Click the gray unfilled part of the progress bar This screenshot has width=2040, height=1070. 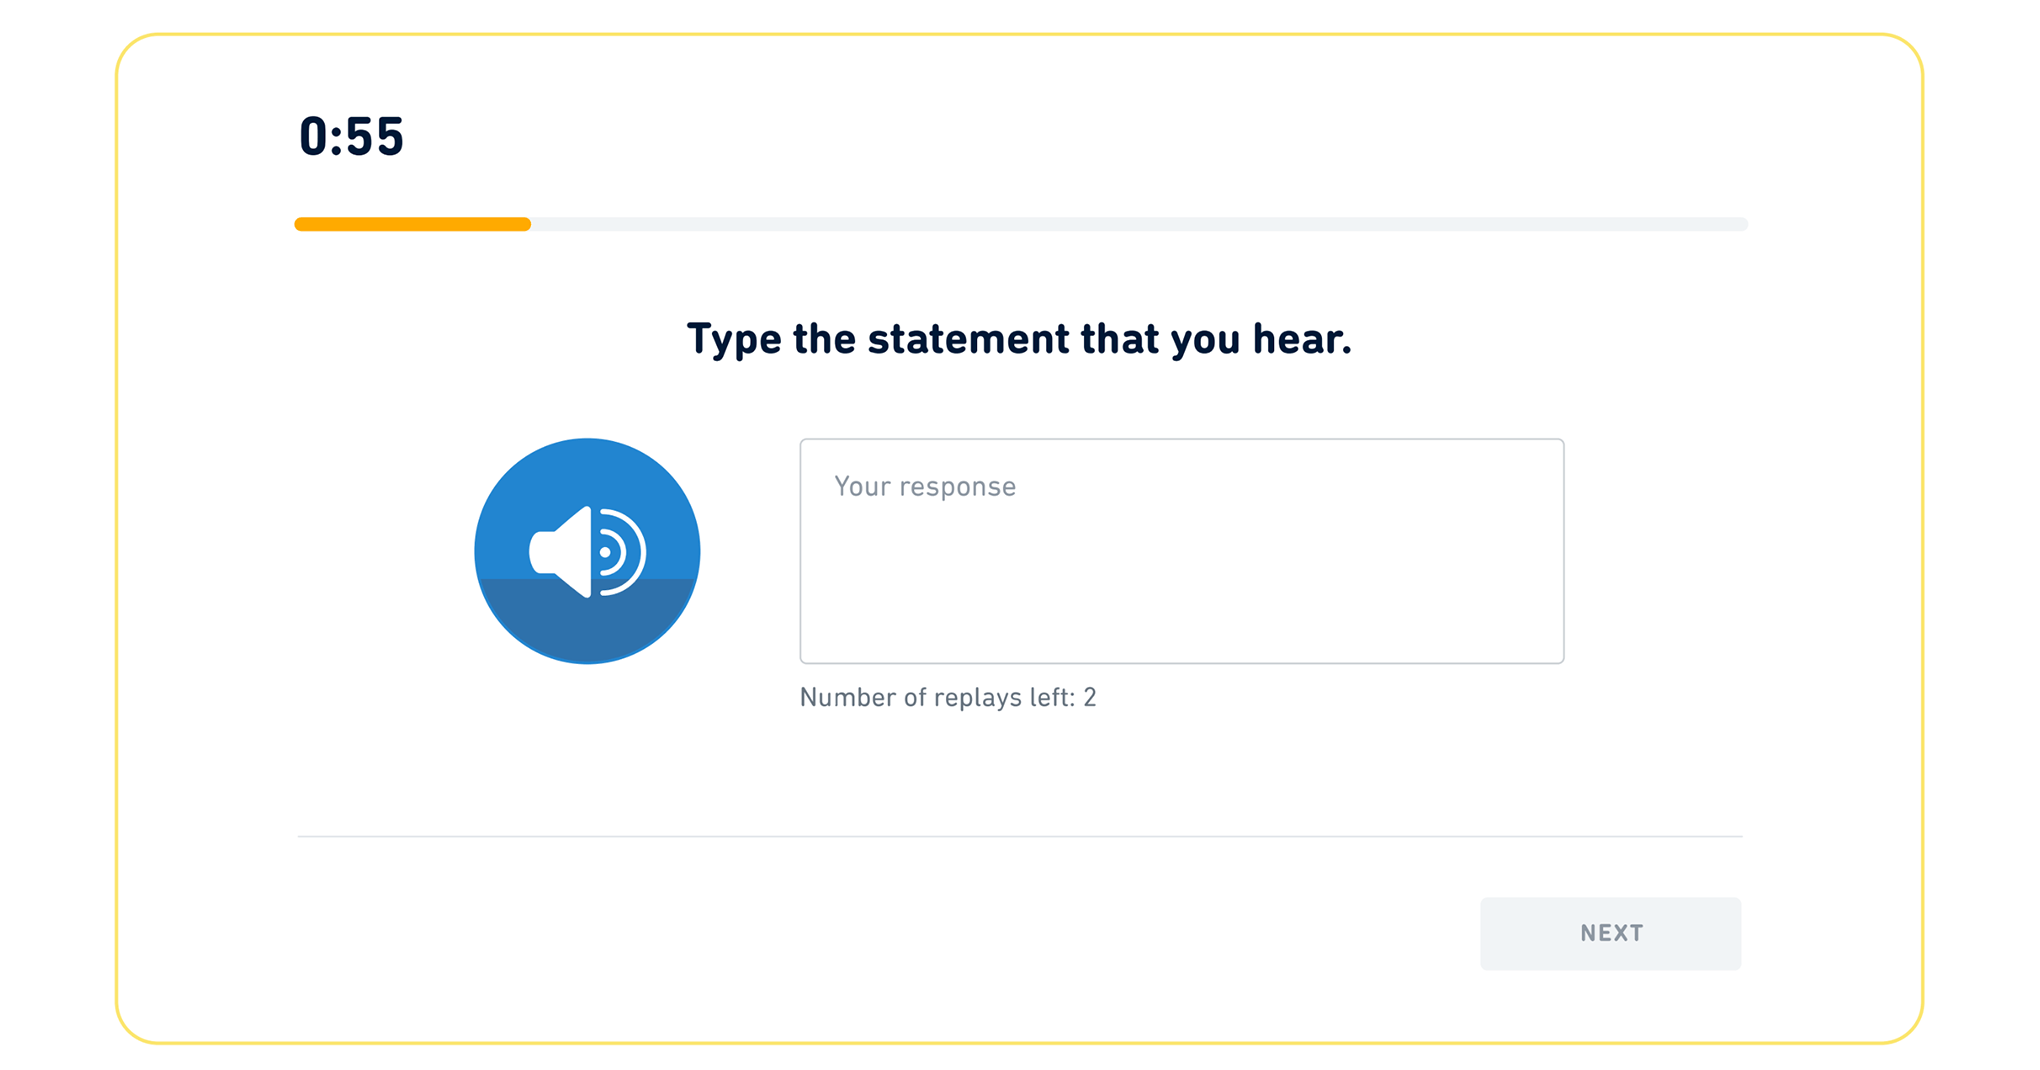(x=1140, y=224)
